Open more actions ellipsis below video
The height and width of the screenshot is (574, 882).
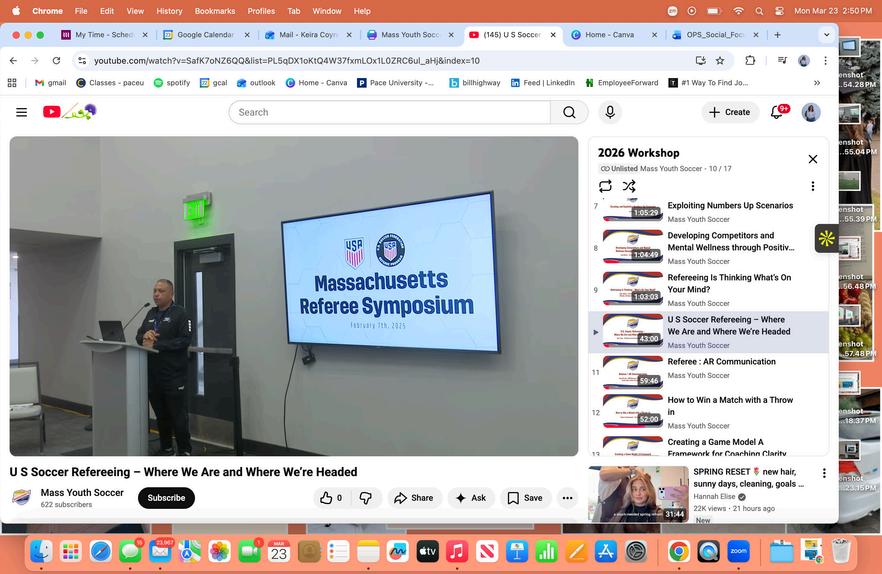pyautogui.click(x=568, y=498)
